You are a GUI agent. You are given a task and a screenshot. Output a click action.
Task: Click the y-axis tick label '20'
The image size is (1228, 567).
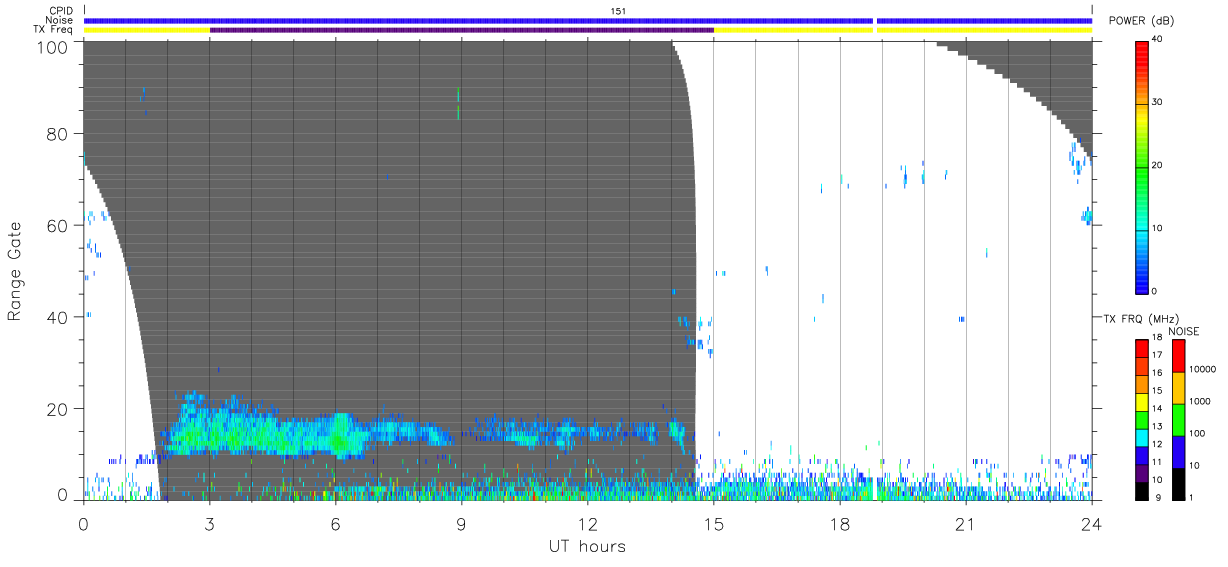tap(58, 409)
